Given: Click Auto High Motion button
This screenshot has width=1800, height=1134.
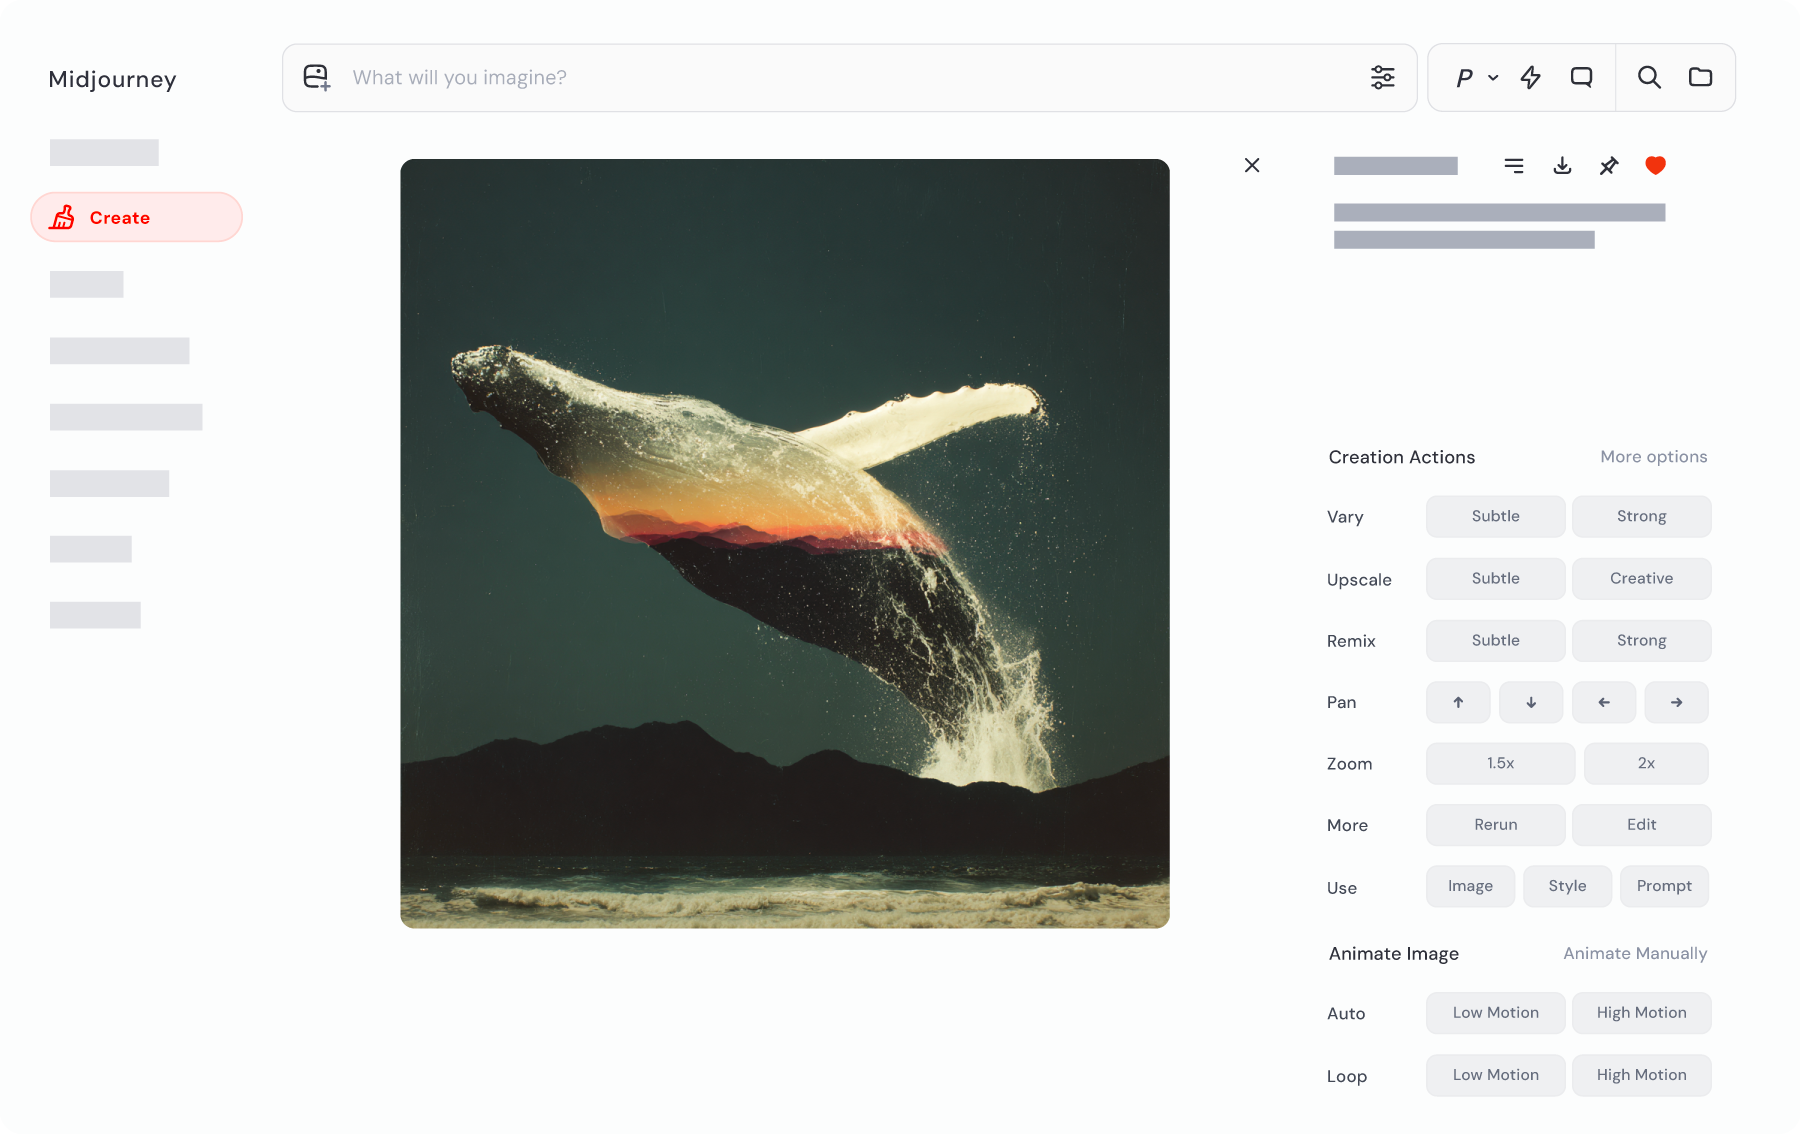Looking at the screenshot, I should pyautogui.click(x=1641, y=1013).
